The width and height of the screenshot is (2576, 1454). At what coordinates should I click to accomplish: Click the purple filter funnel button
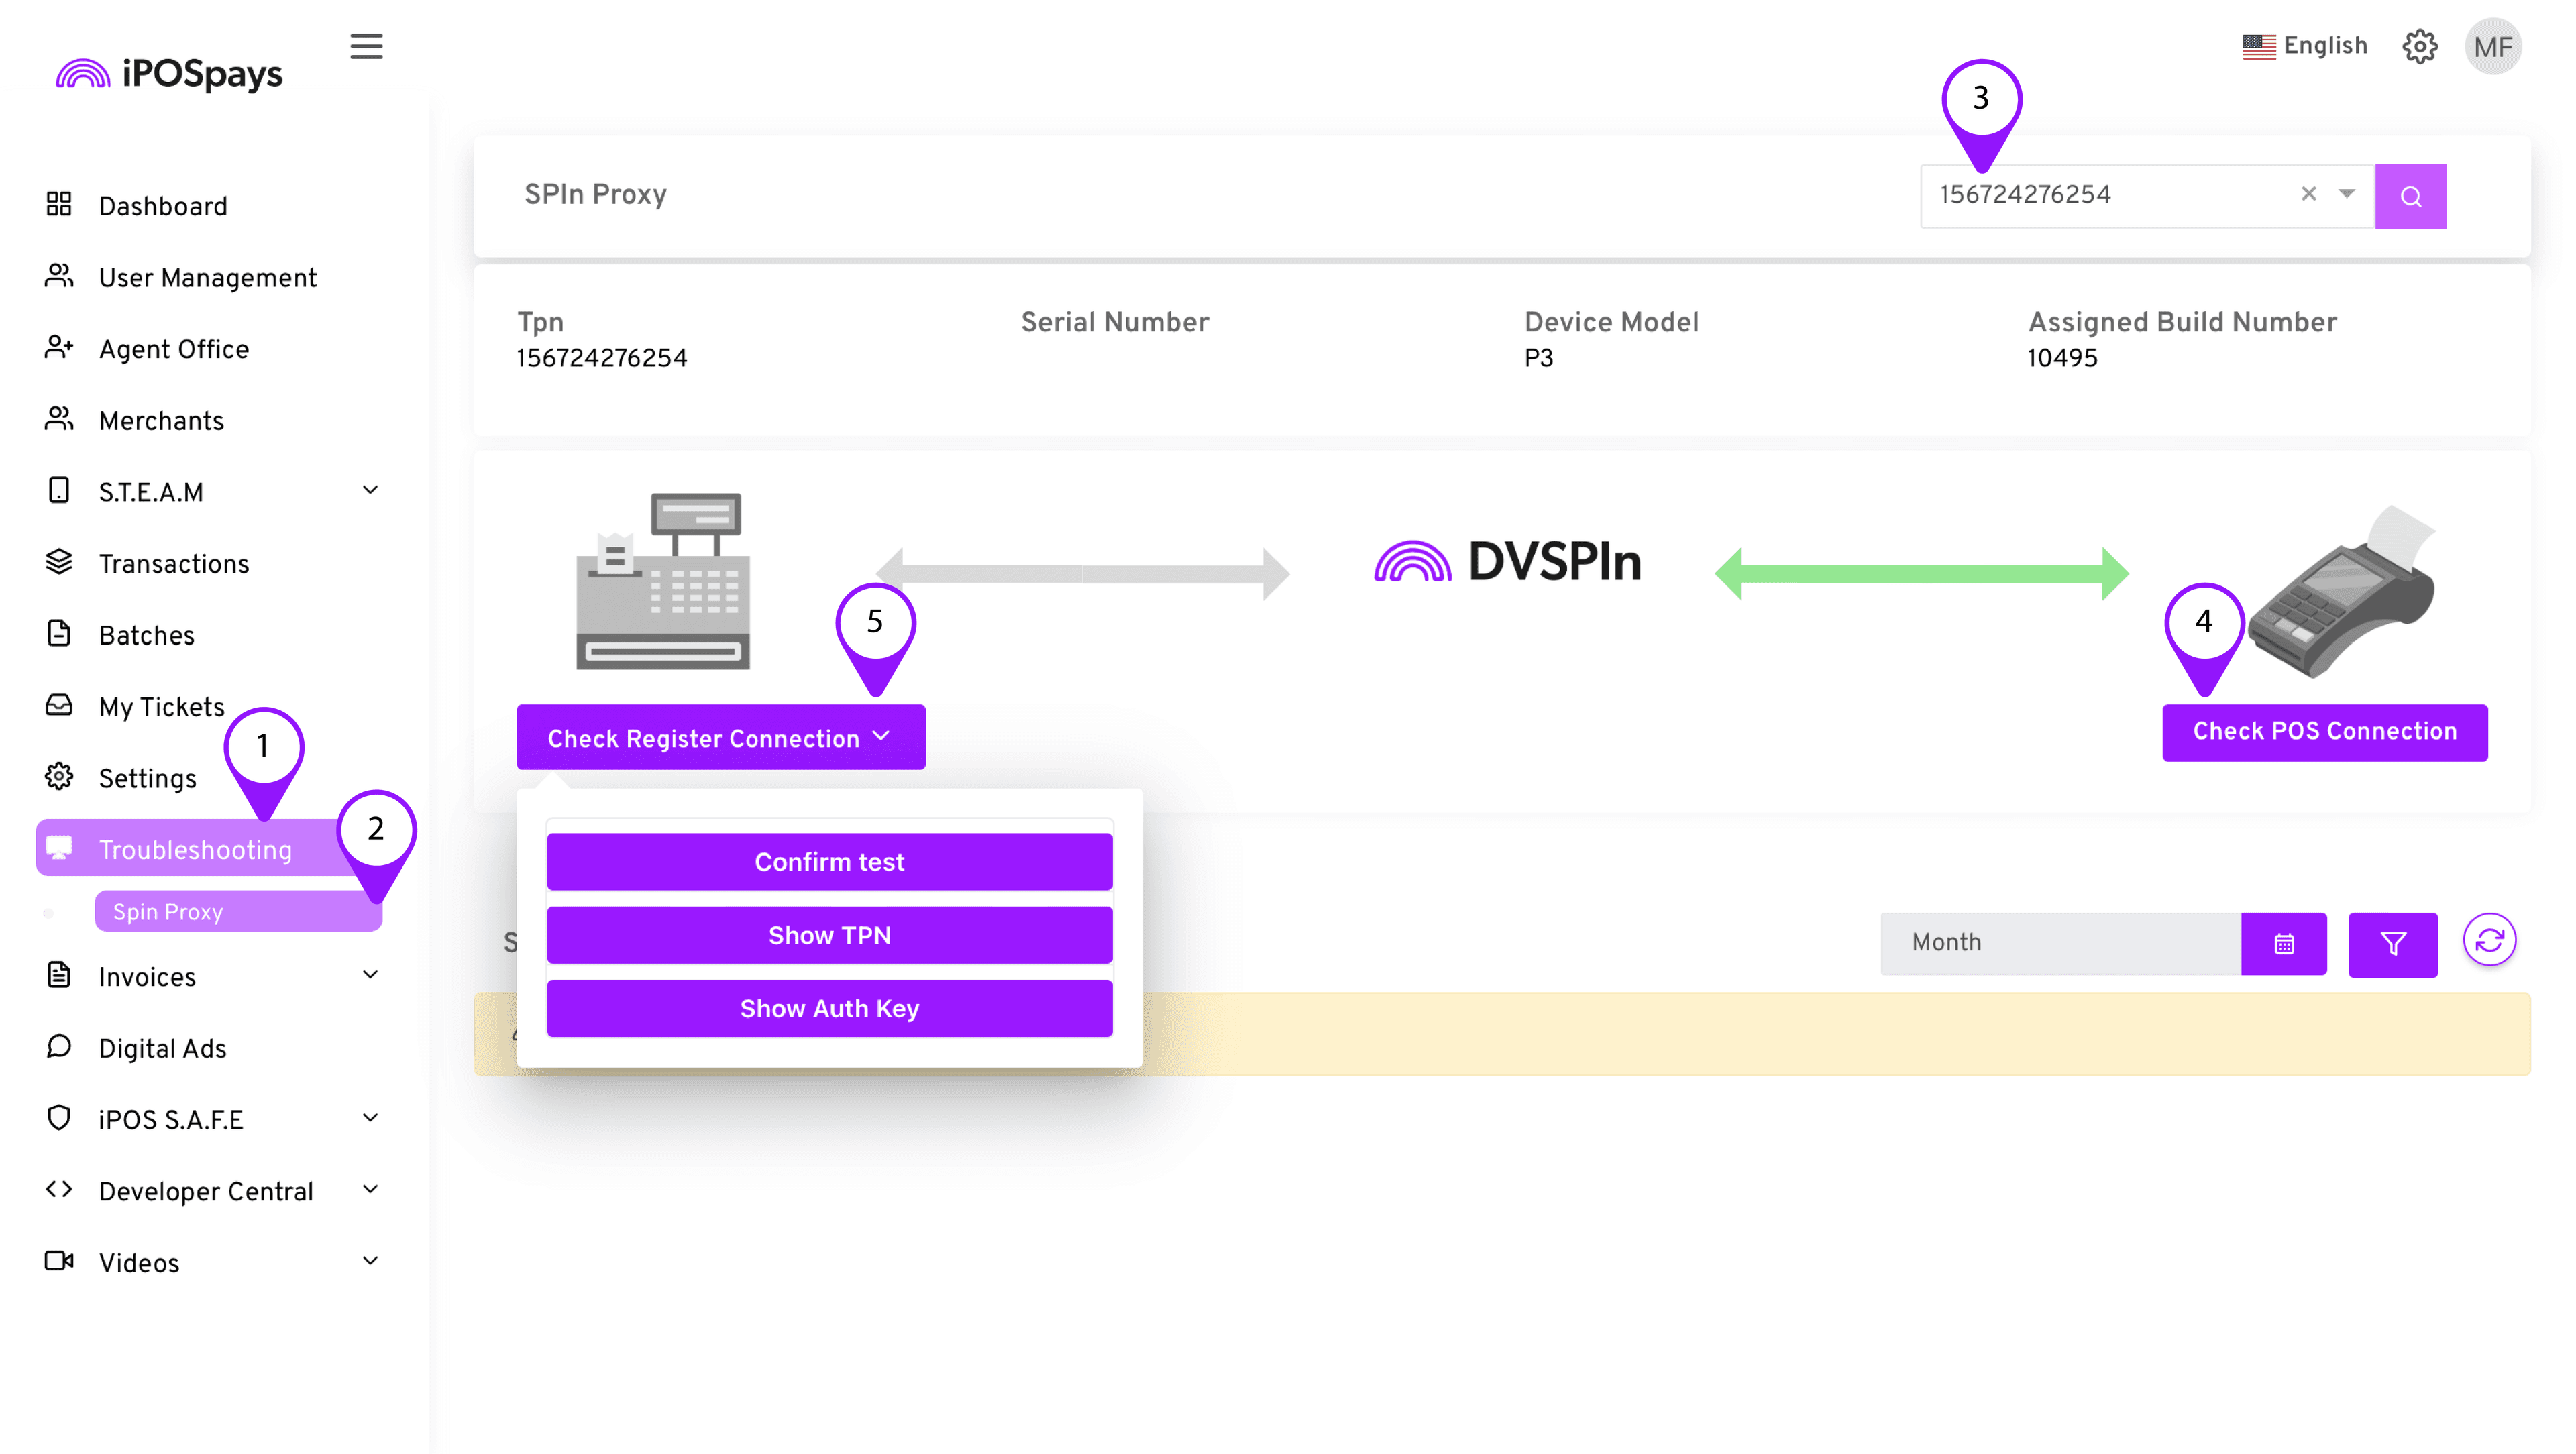[2393, 944]
